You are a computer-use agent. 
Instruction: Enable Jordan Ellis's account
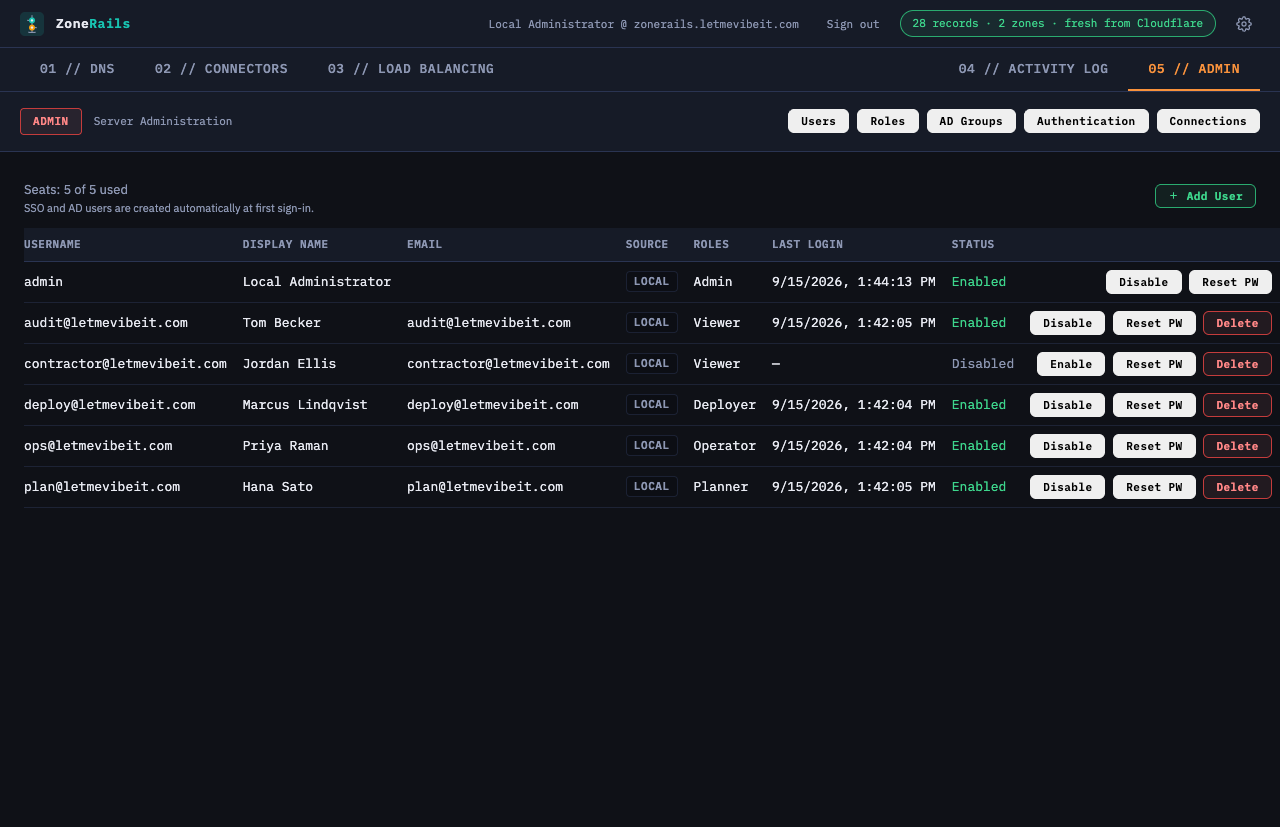click(x=1071, y=364)
